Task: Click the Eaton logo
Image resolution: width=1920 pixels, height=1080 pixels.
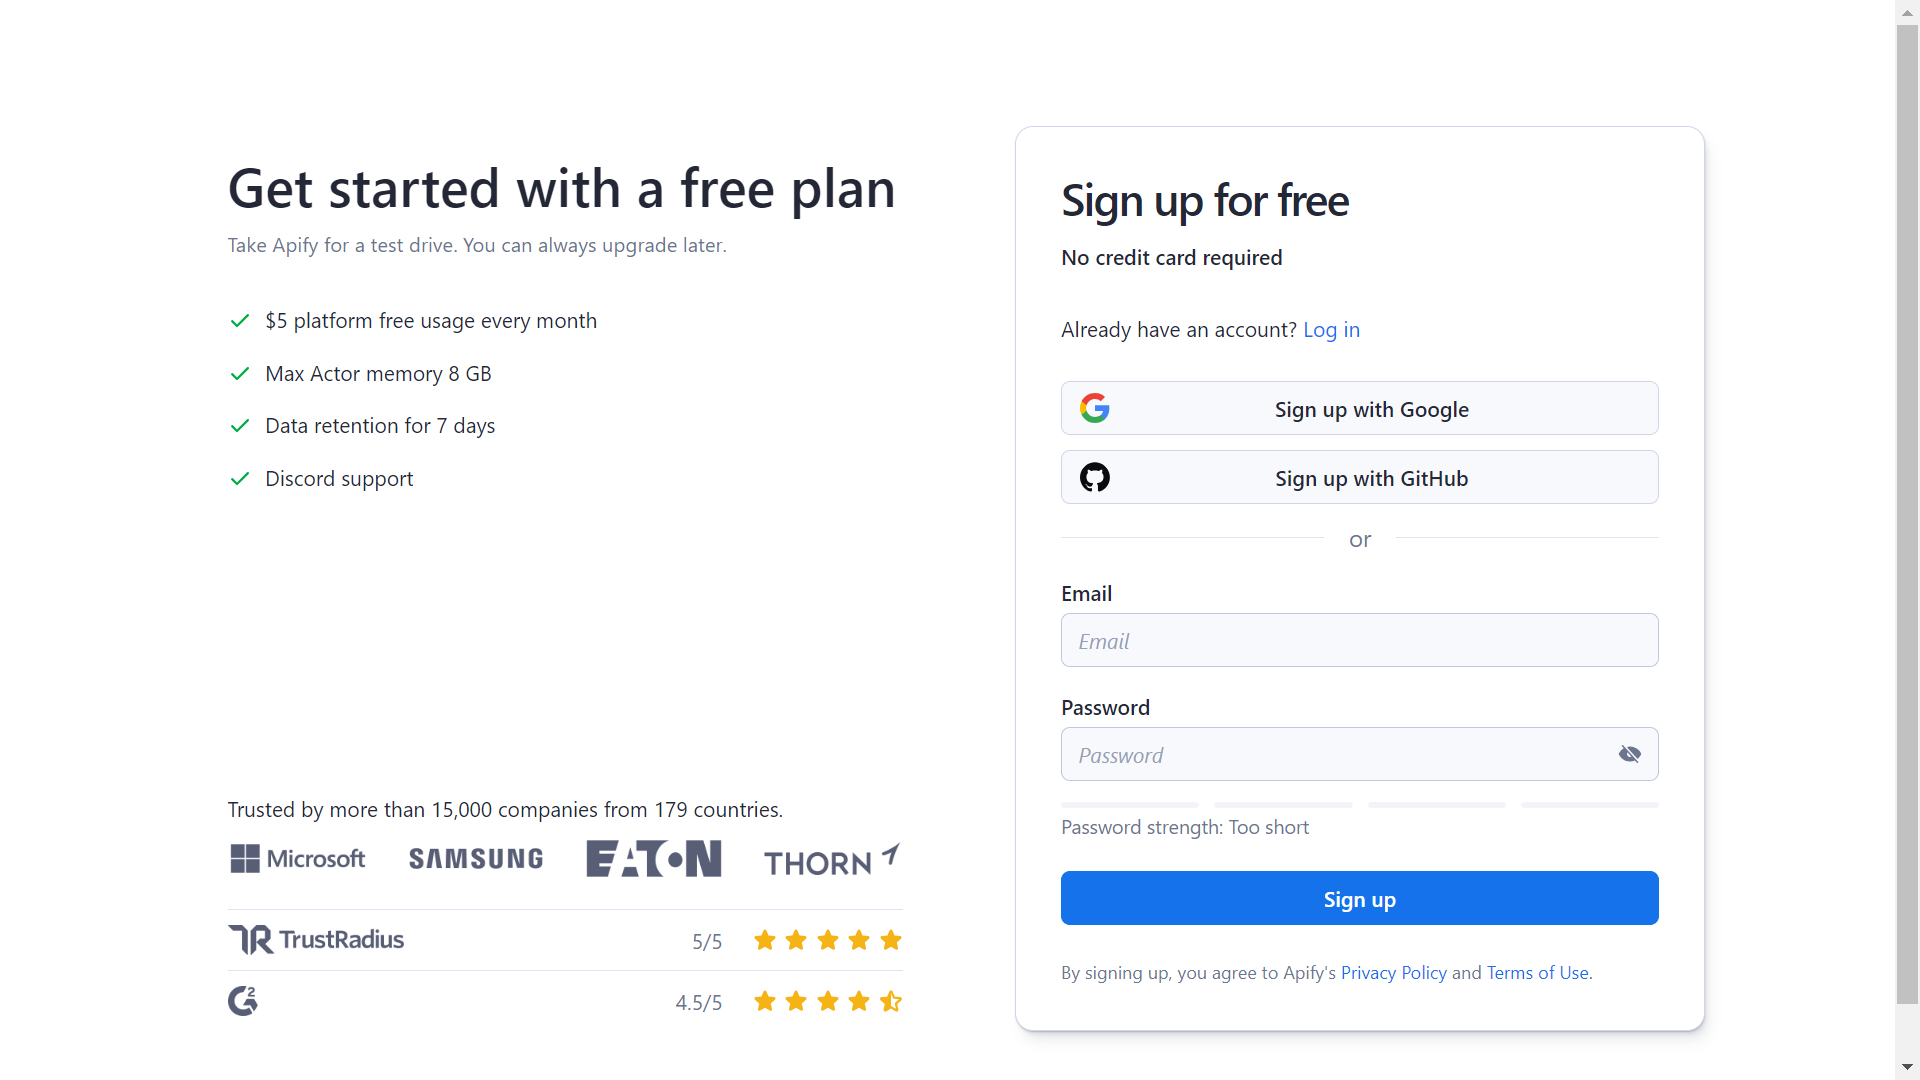Action: (654, 859)
